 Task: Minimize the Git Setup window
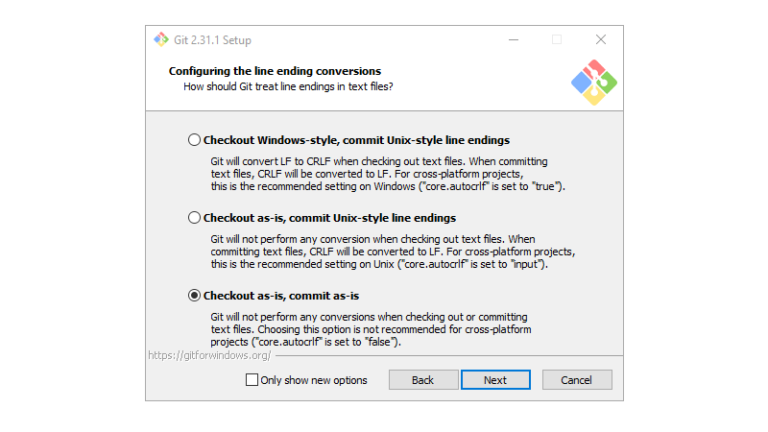tap(513, 40)
